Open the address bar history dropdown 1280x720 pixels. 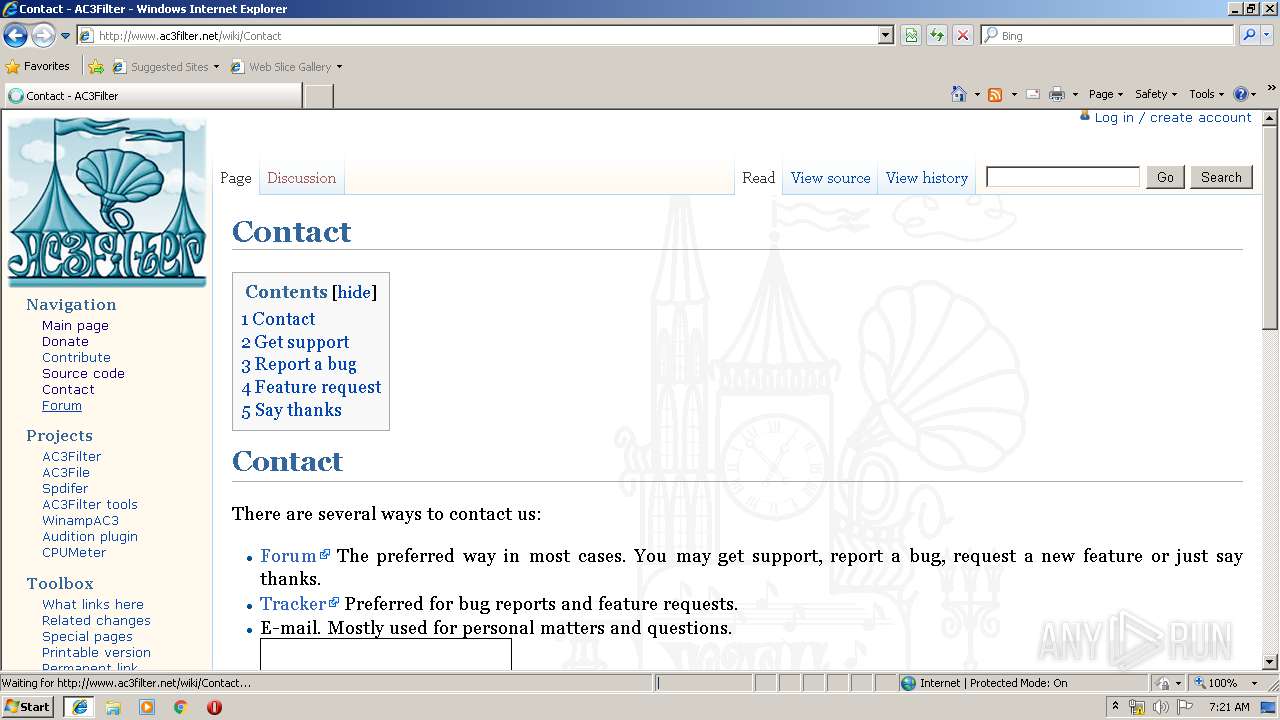pyautogui.click(x=886, y=35)
